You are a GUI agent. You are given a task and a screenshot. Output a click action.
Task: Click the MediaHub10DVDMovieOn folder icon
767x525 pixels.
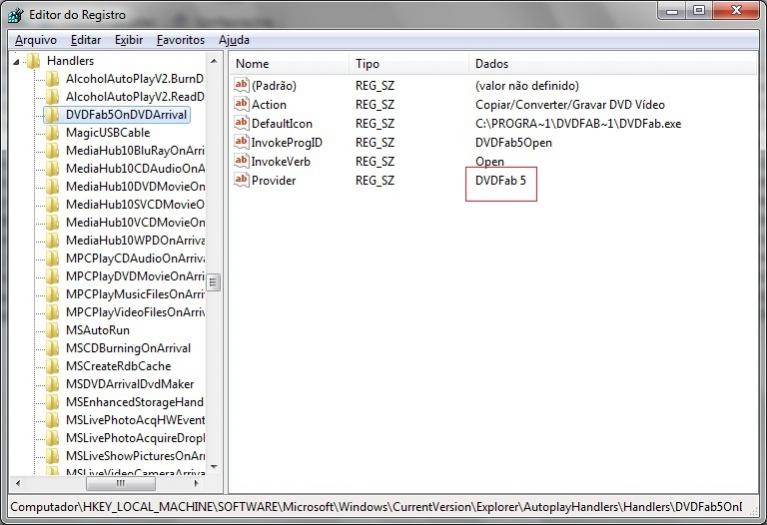[52, 186]
